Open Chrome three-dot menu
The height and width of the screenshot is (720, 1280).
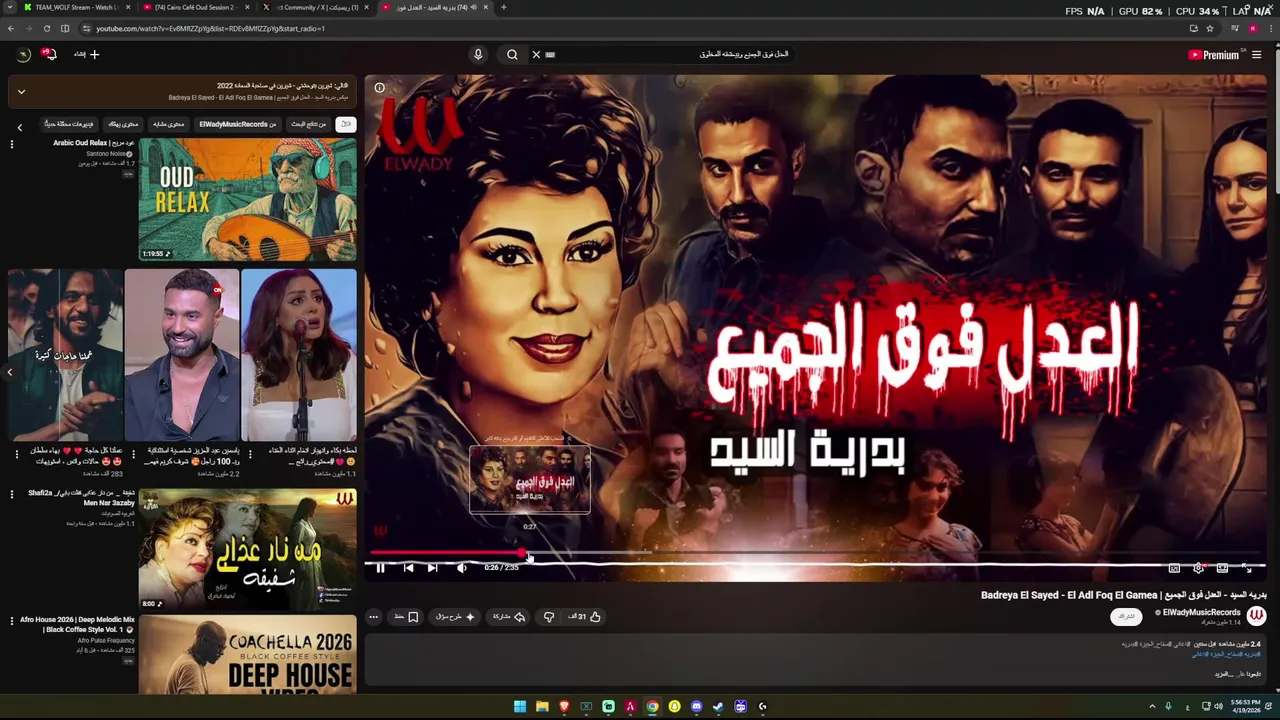click(1270, 28)
